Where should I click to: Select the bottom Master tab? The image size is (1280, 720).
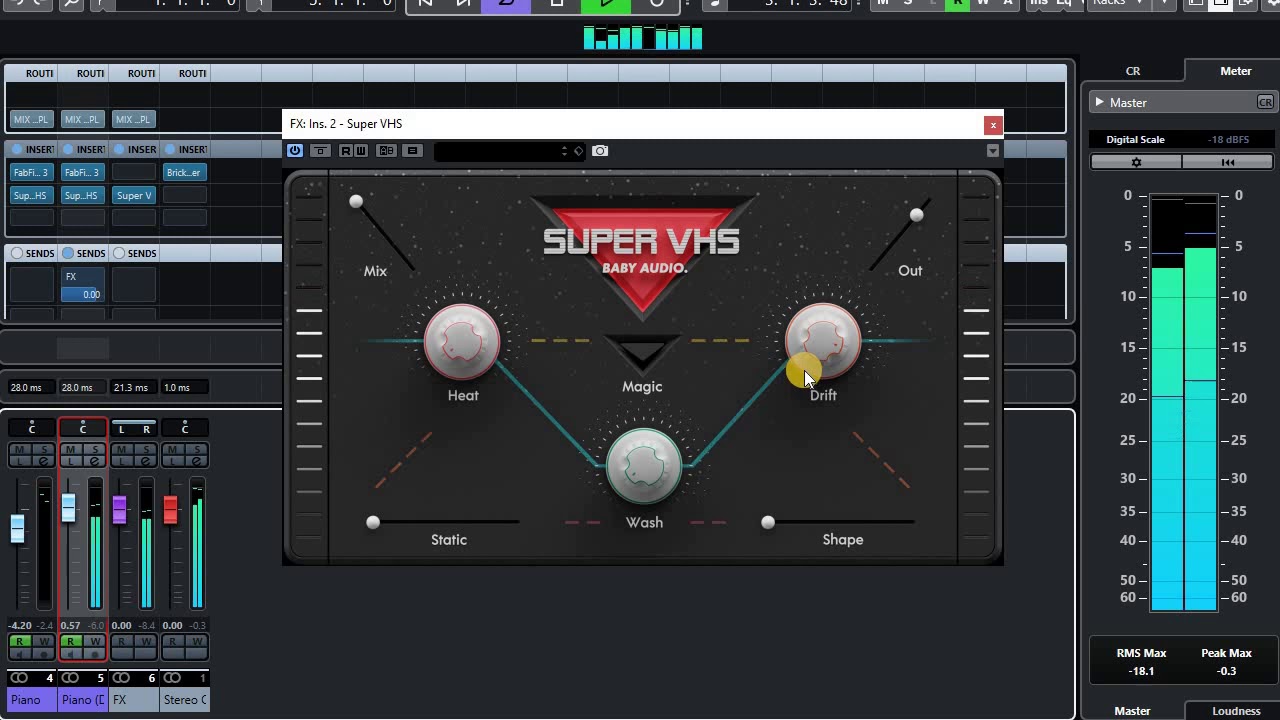[1133, 711]
